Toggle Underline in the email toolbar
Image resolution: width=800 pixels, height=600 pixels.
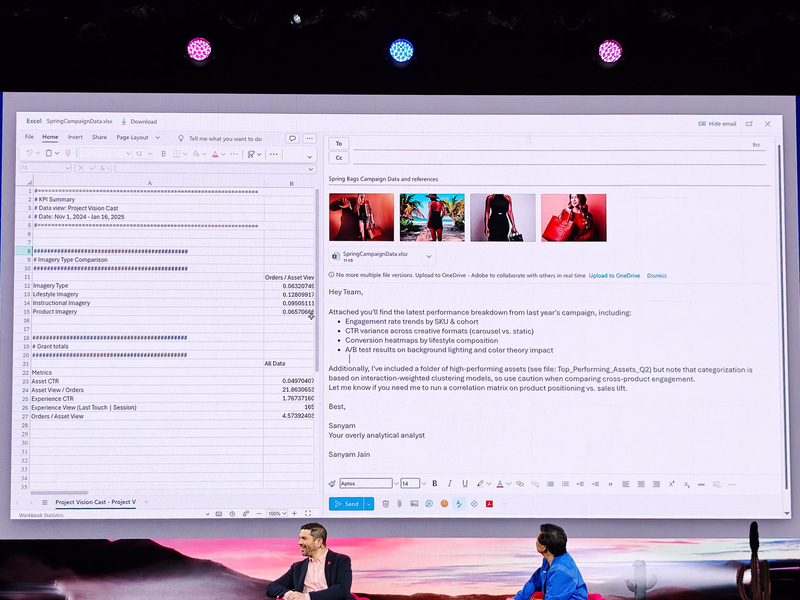465,483
